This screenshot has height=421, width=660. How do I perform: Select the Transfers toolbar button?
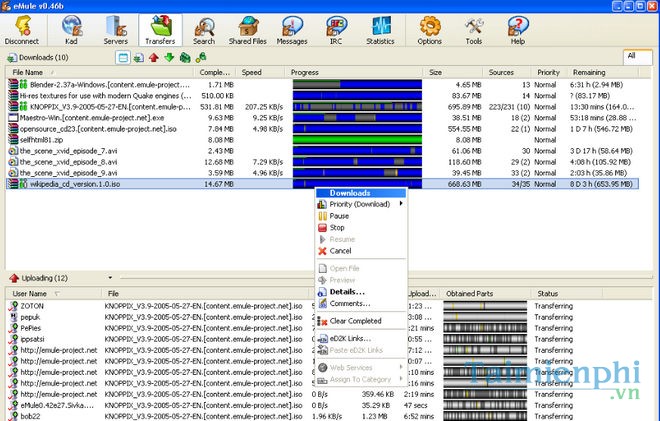160,30
